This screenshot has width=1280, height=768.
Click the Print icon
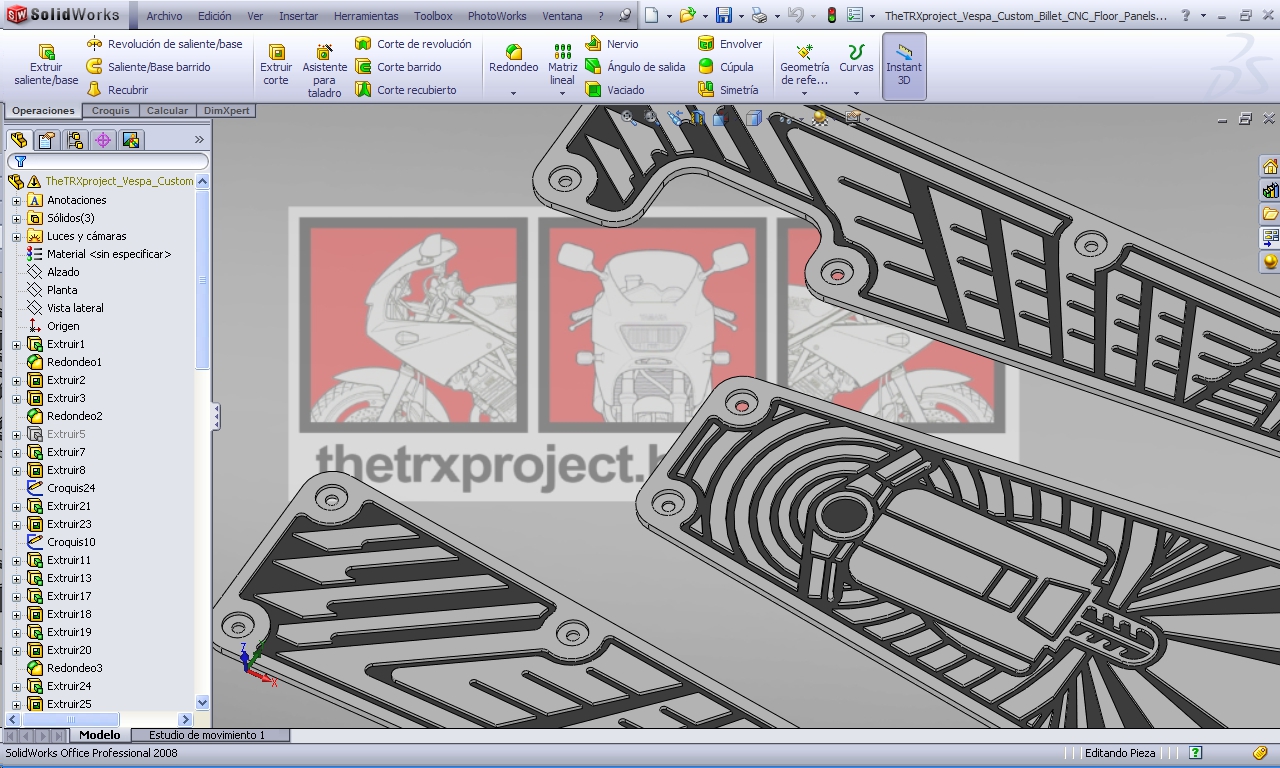(x=759, y=16)
